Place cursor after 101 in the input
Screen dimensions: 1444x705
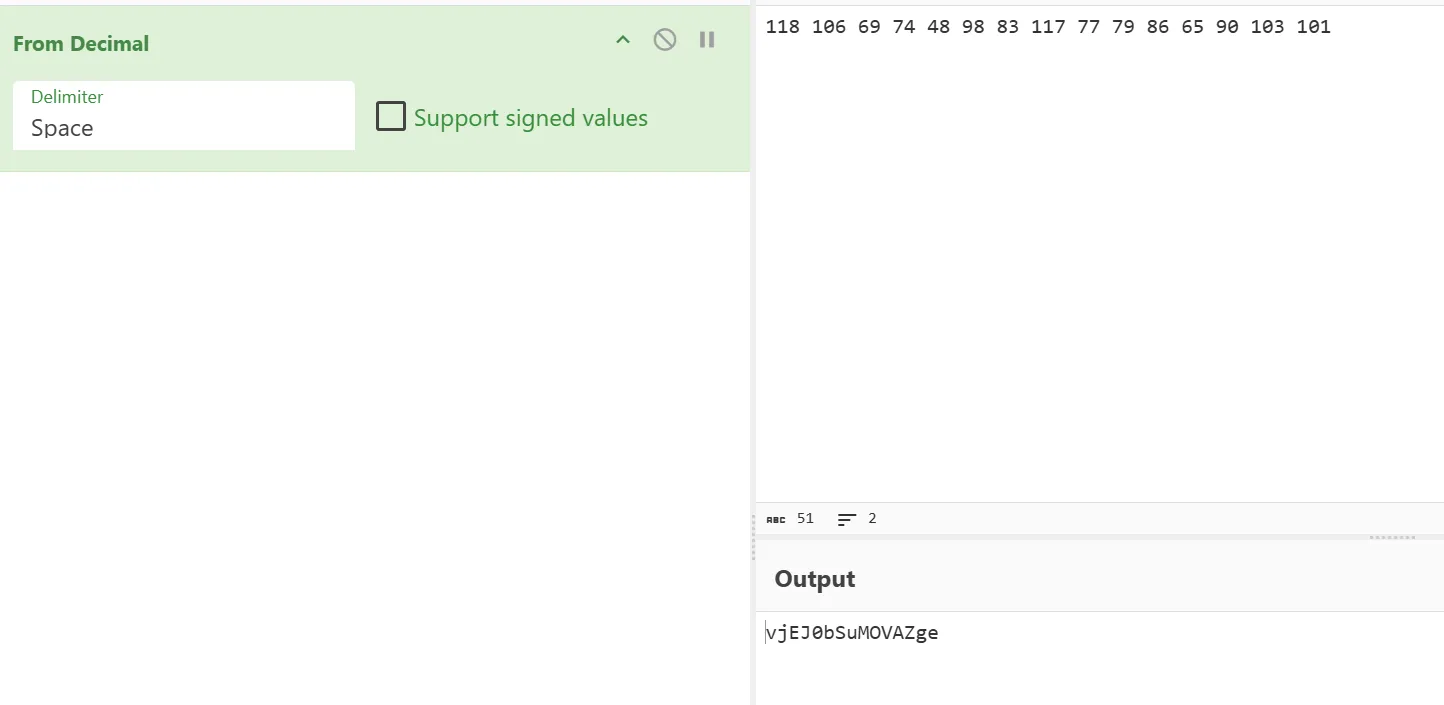point(1332,27)
